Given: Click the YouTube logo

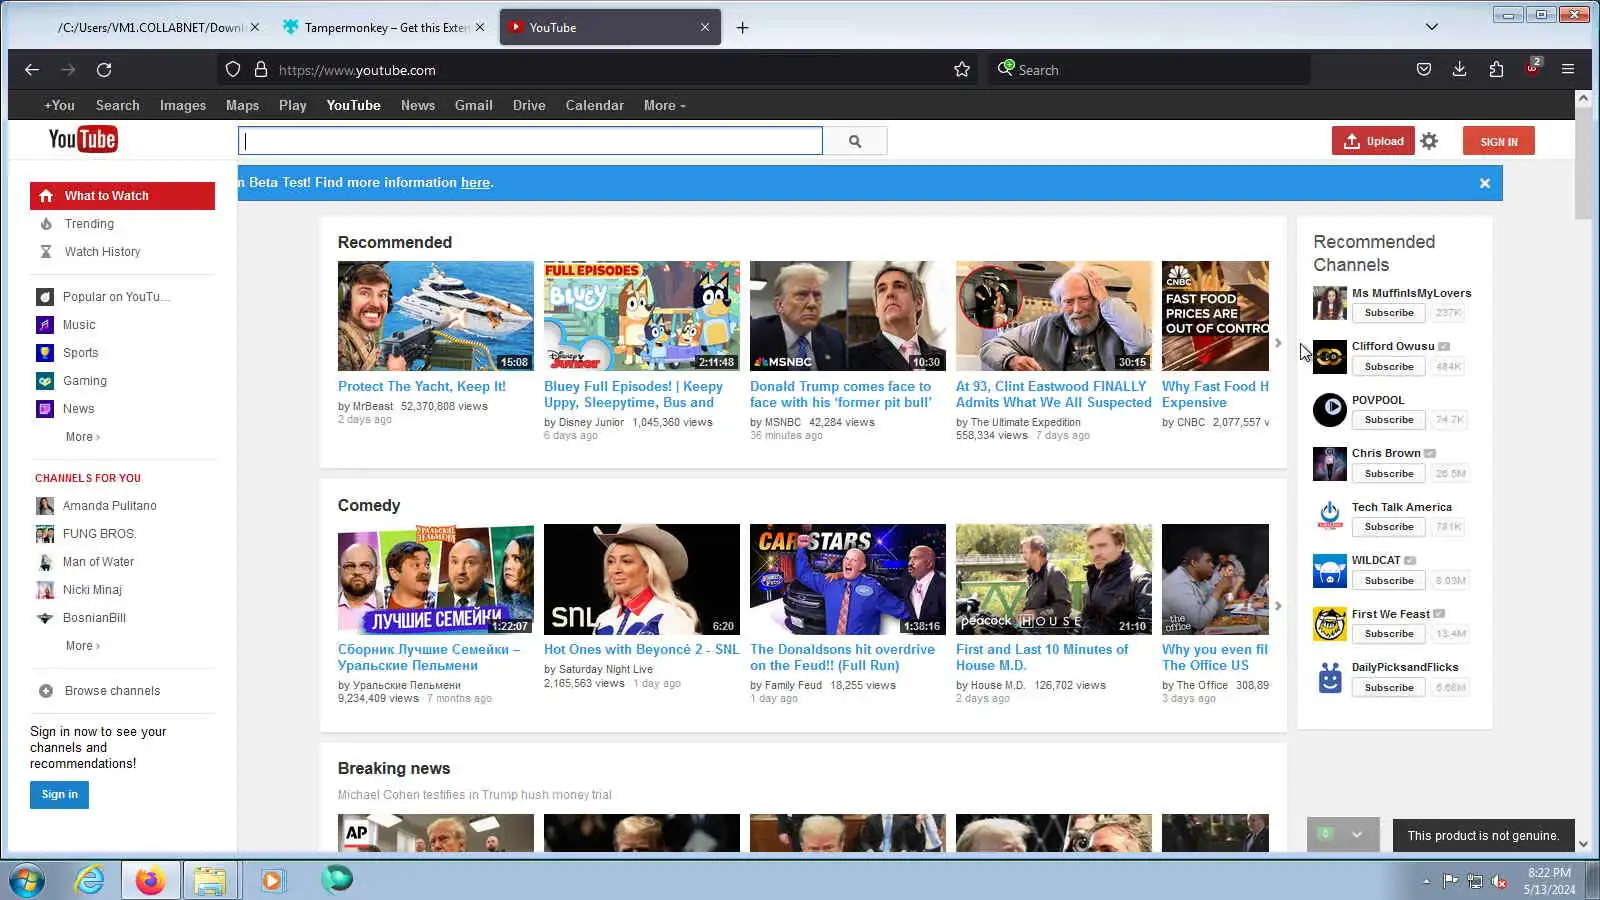Looking at the screenshot, I should pyautogui.click(x=83, y=140).
